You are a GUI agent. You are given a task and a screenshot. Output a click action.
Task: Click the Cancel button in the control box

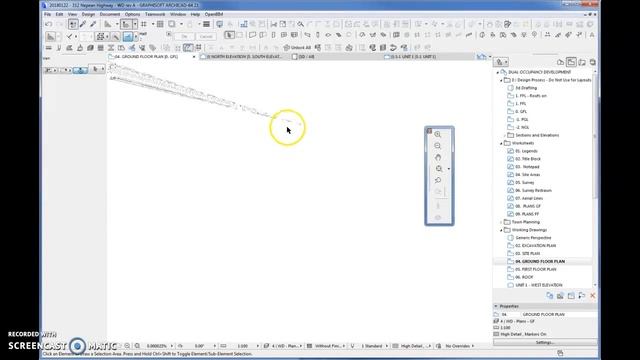[206, 36]
